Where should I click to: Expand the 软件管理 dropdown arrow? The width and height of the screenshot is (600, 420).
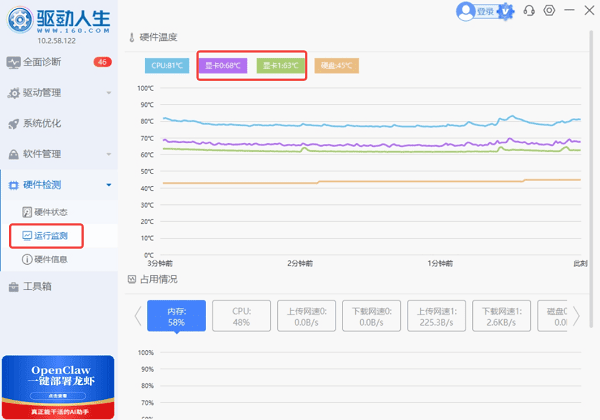click(x=109, y=154)
